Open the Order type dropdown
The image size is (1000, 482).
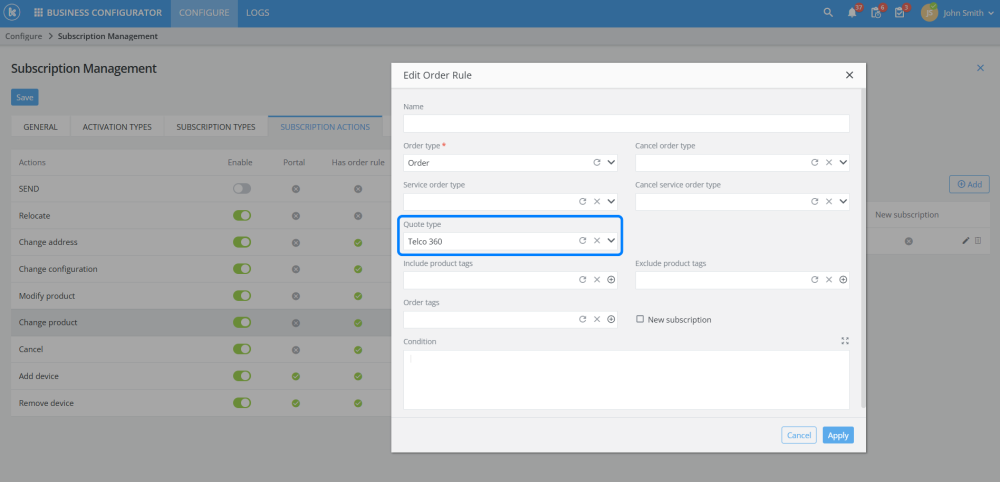pos(611,162)
